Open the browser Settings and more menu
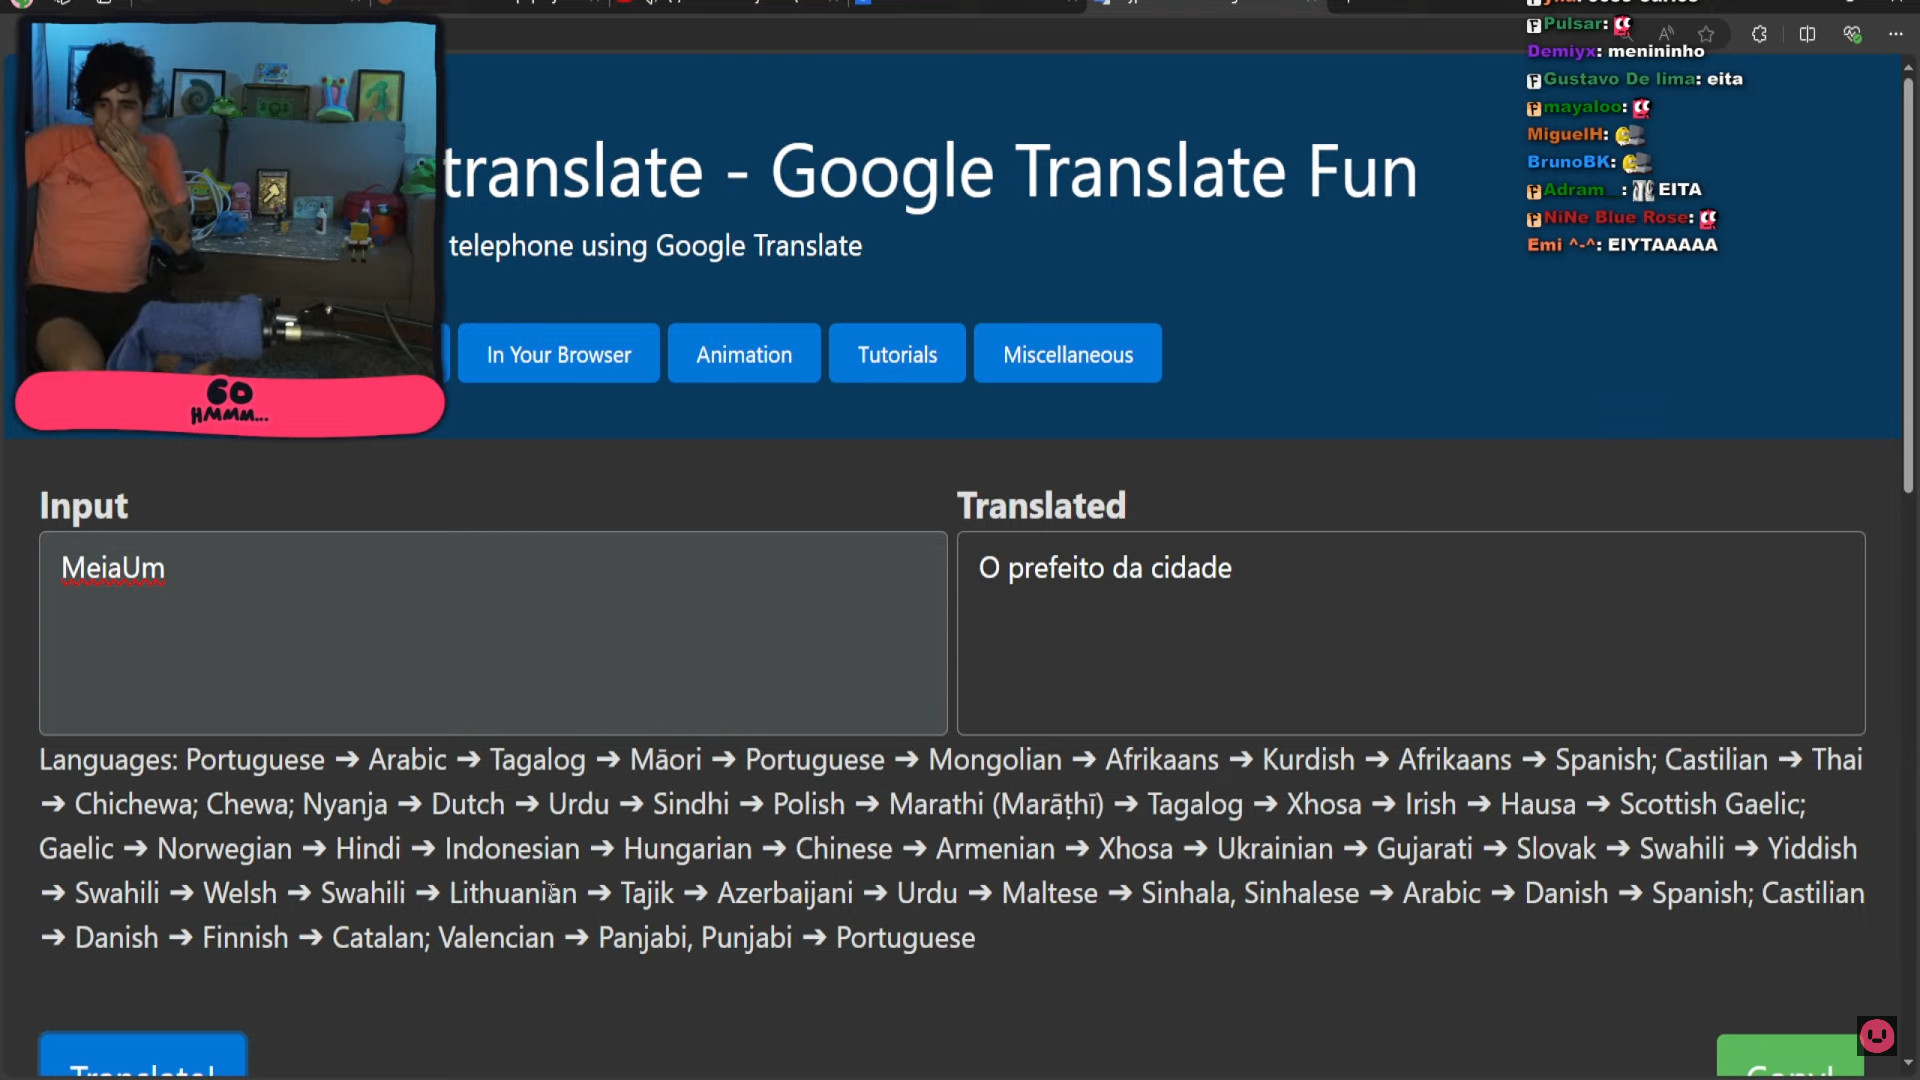Viewport: 1920px width, 1080px height. pos(1896,34)
